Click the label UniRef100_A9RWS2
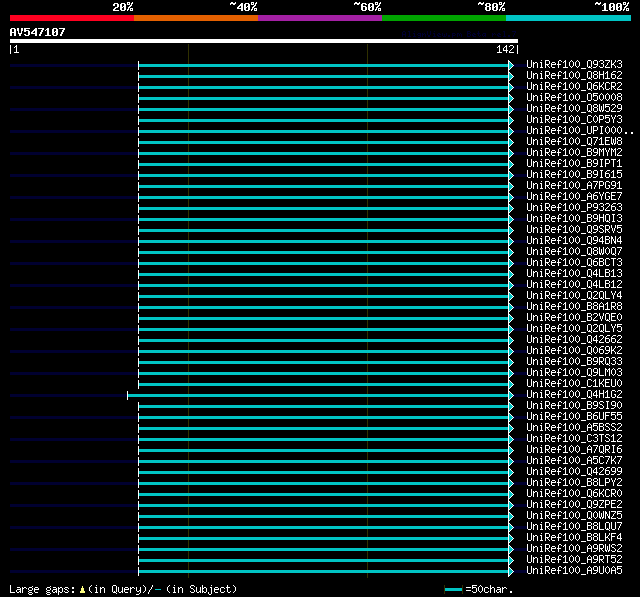The height and width of the screenshot is (597, 640). point(574,549)
